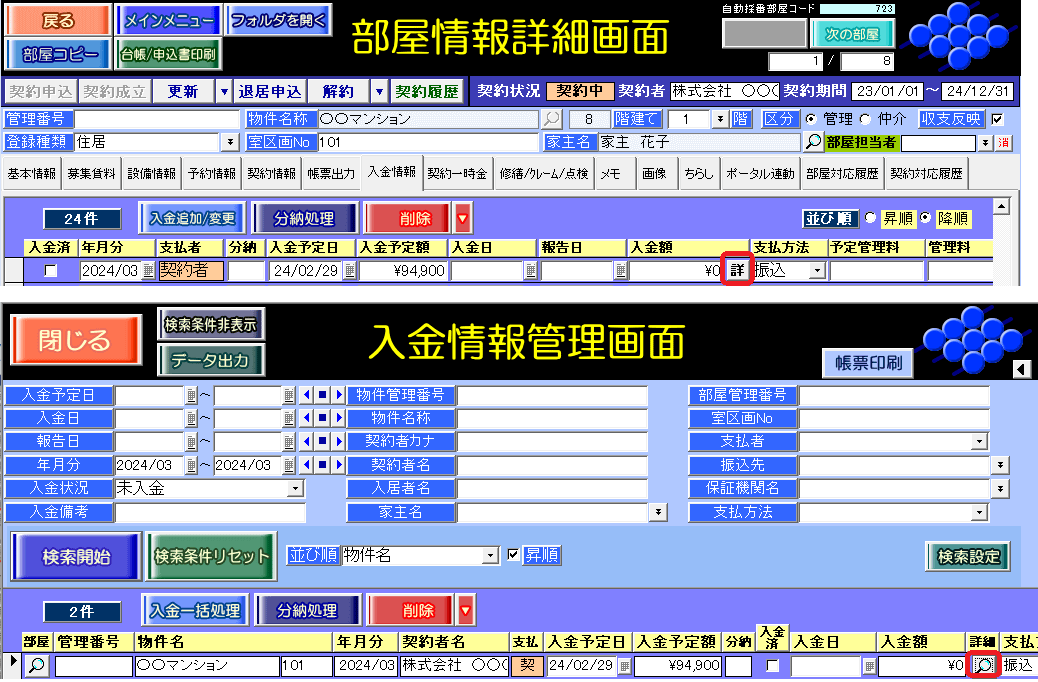Uncheck the 昇順 checkbox next to 並び順
The height and width of the screenshot is (682, 1038).
click(x=514, y=555)
